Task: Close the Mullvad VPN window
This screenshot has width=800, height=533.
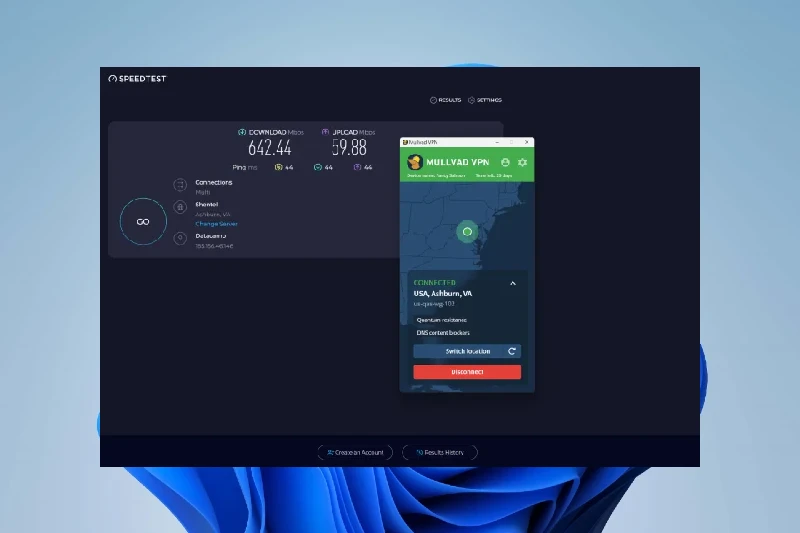Action: coord(527,142)
